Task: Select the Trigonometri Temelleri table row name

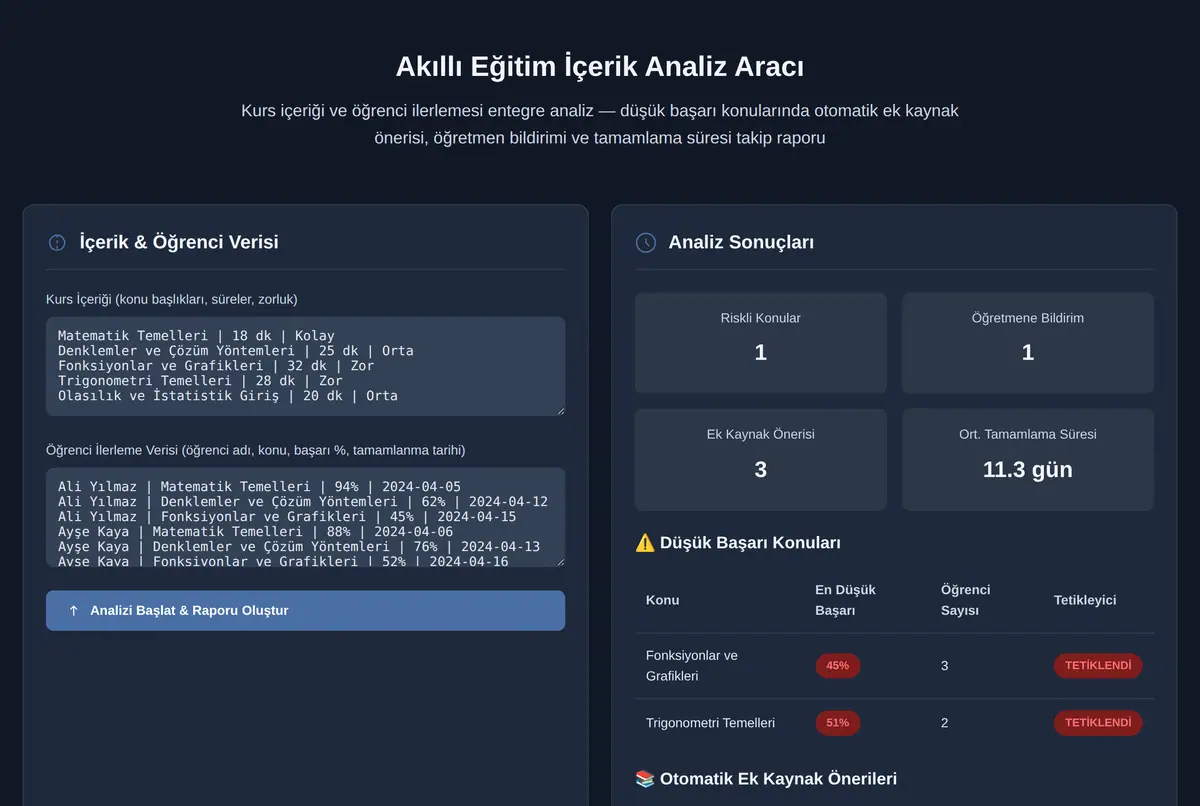Action: 710,722
